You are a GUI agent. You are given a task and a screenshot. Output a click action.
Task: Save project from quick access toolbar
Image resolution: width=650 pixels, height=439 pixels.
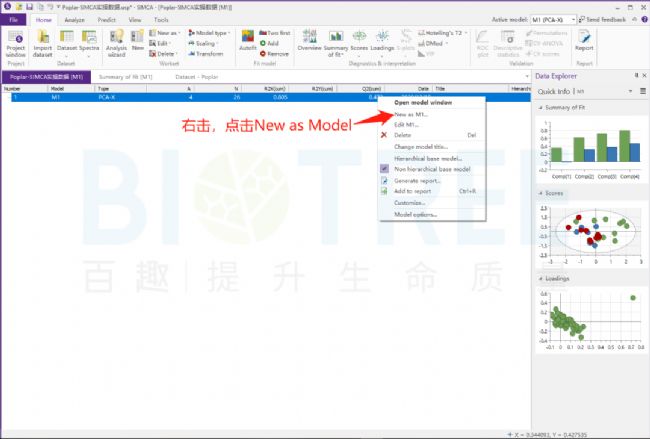[x=29, y=7]
